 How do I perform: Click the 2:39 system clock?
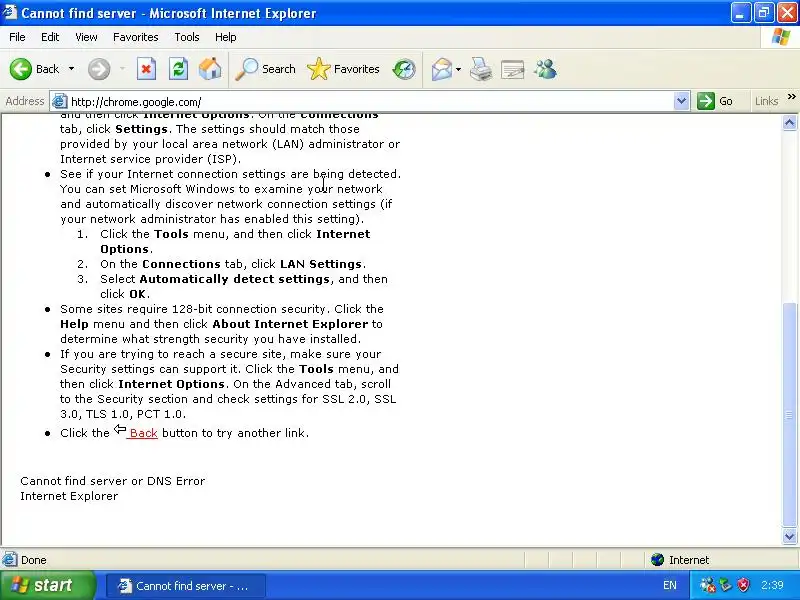point(772,585)
